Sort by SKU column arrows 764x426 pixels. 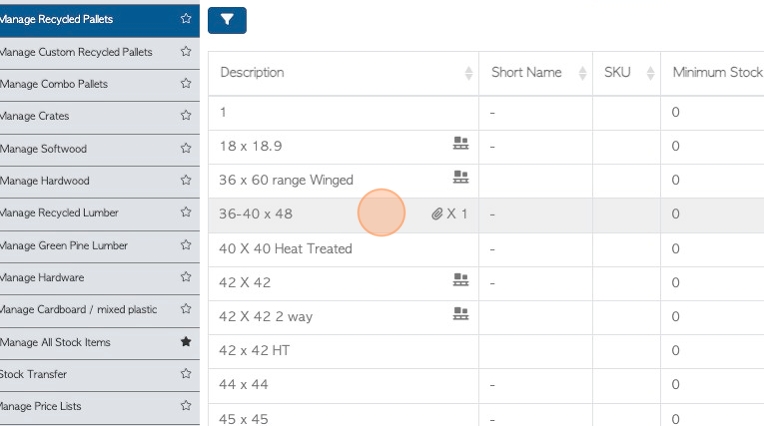point(650,73)
